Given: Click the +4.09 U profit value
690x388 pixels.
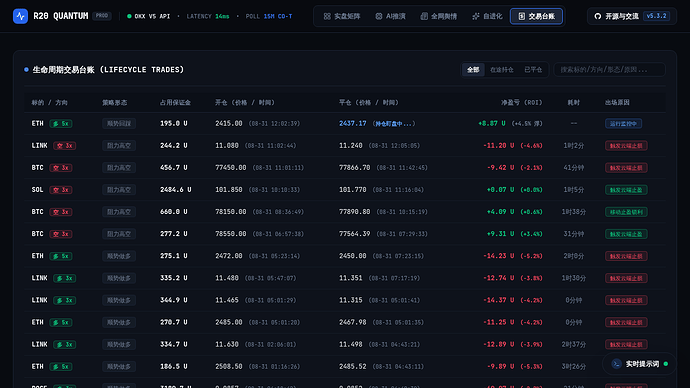Looking at the screenshot, I should [x=500, y=212].
